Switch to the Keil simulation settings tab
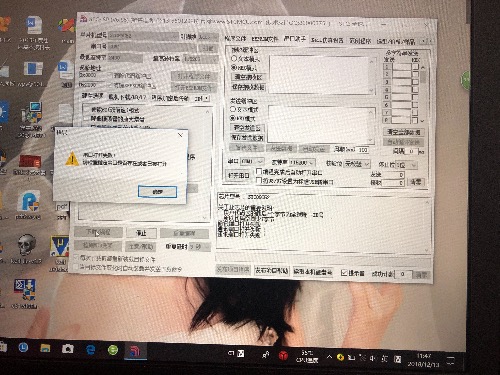The width and height of the screenshot is (500, 375). point(327,40)
